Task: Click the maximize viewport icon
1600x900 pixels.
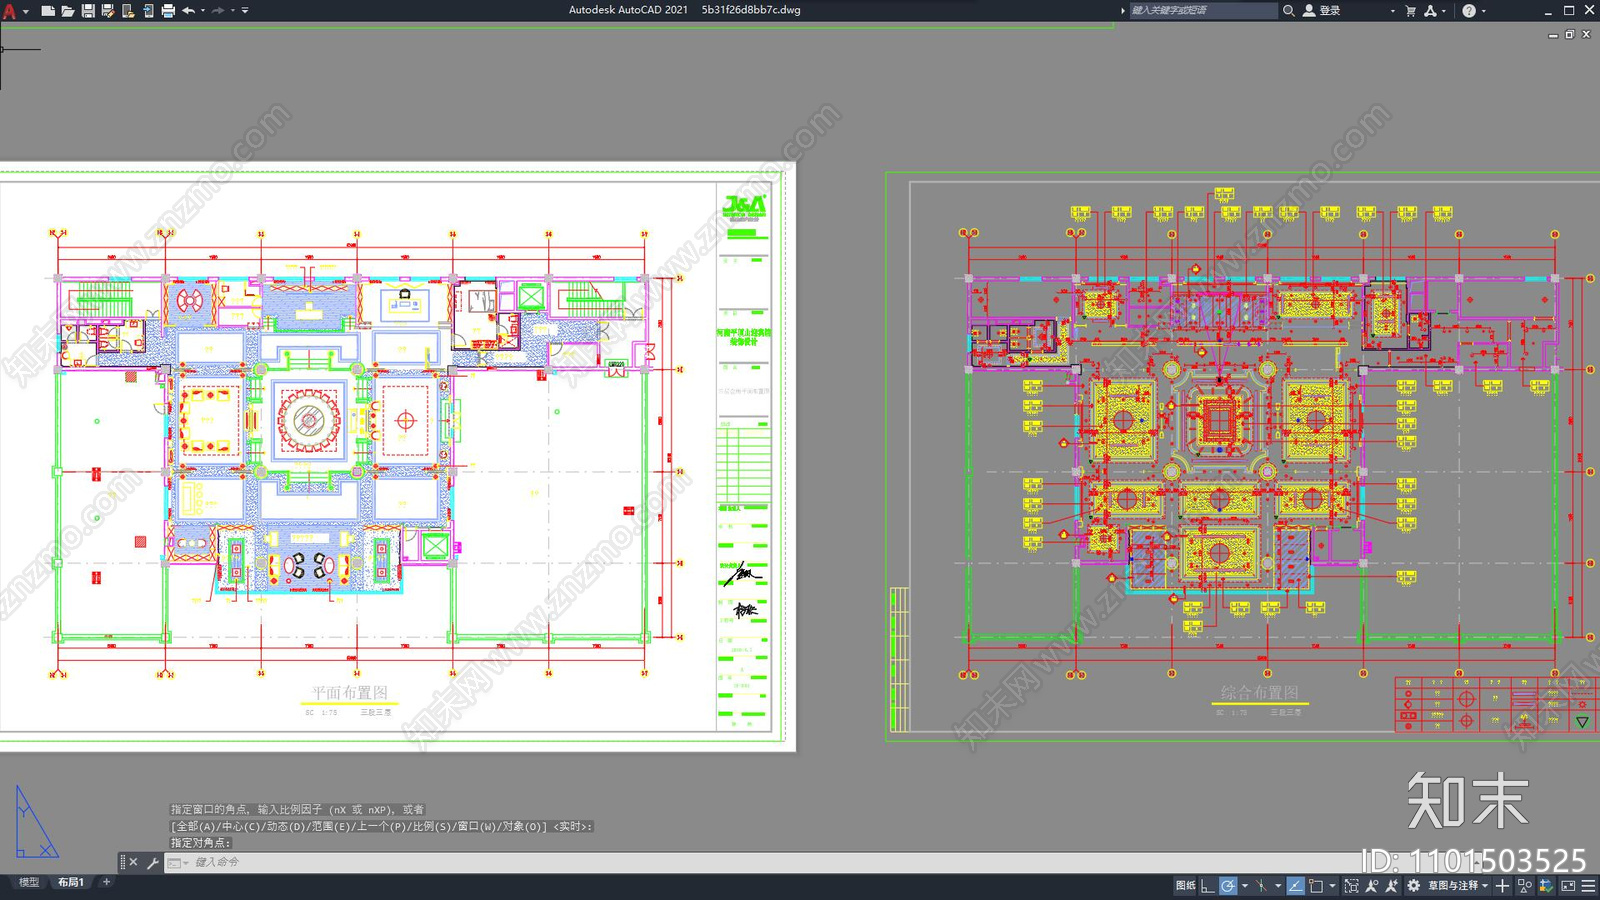Action: 1352,886
